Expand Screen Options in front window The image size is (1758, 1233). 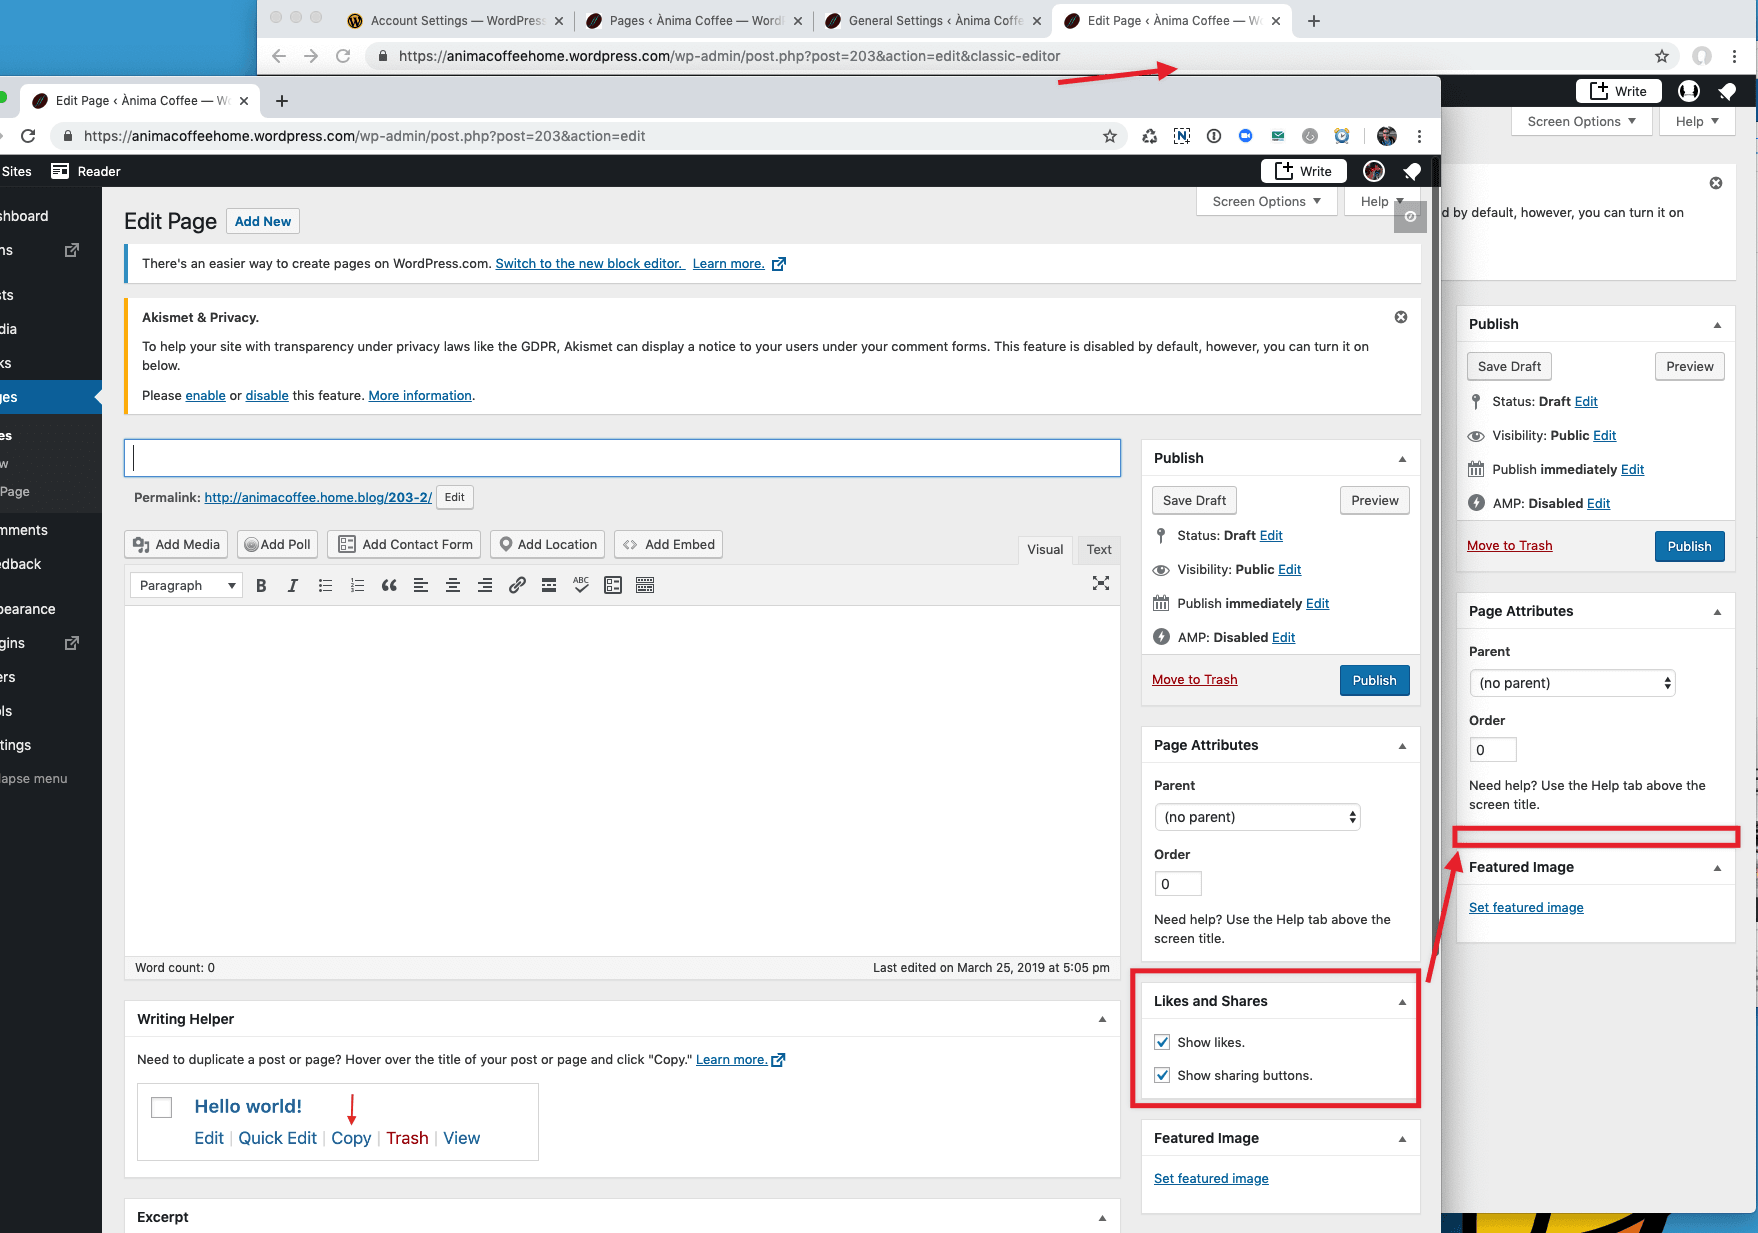pyautogui.click(x=1266, y=201)
